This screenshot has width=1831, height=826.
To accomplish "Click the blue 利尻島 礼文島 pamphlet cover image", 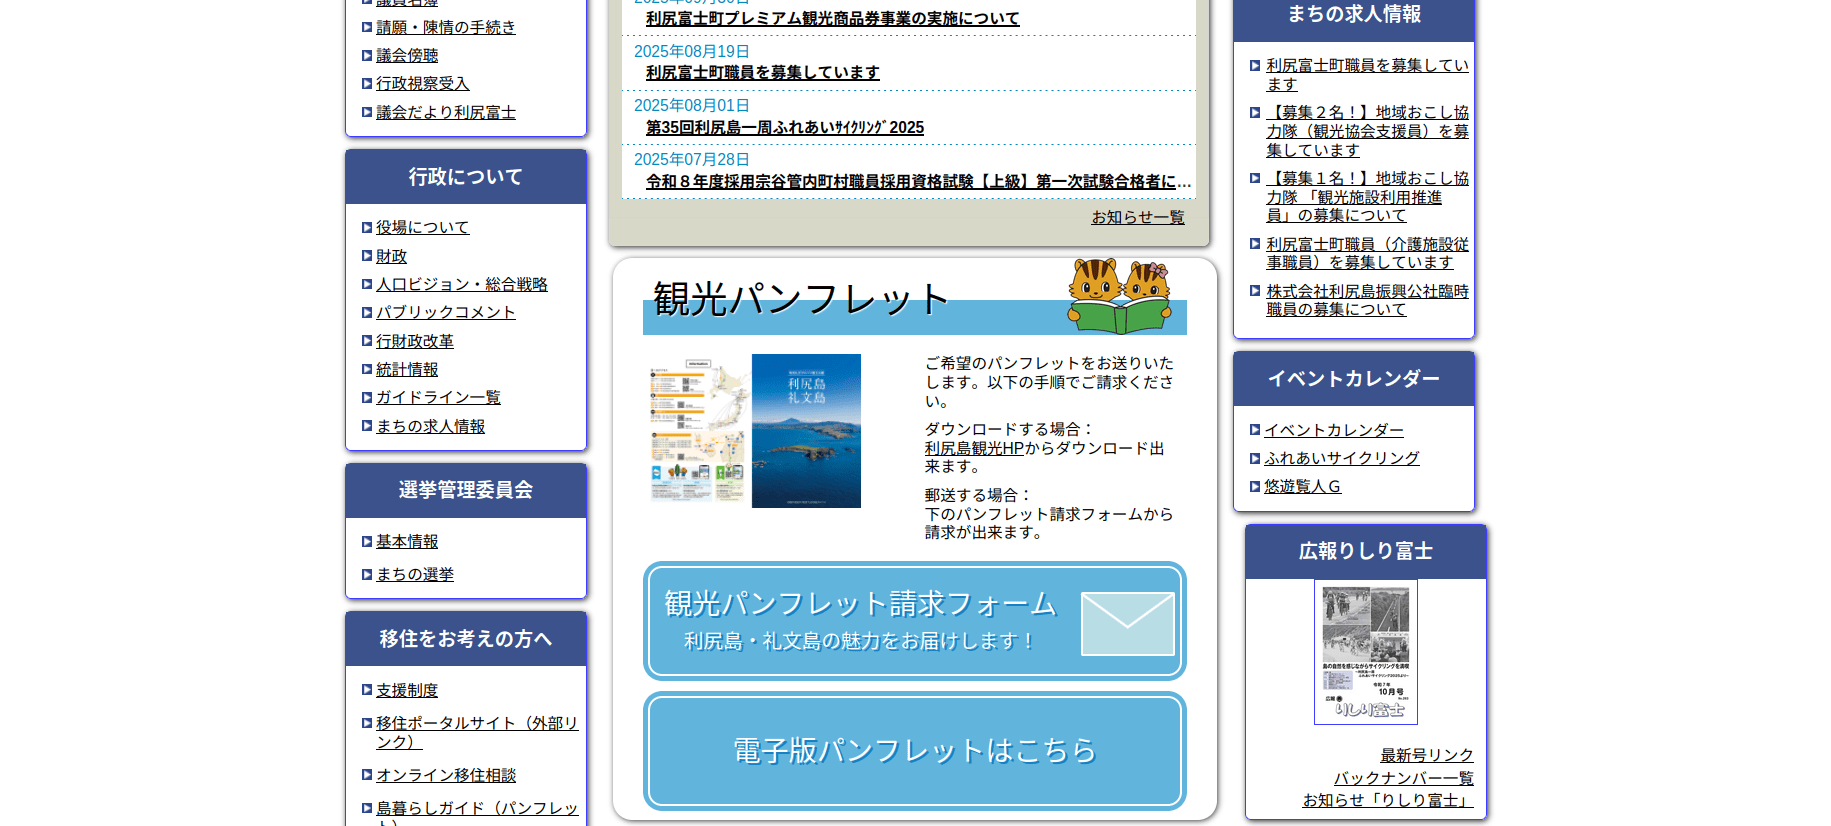I will [806, 431].
